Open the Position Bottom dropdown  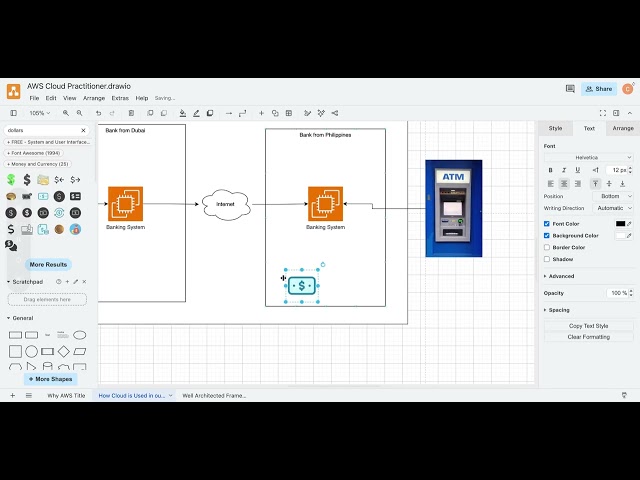pyautogui.click(x=613, y=196)
